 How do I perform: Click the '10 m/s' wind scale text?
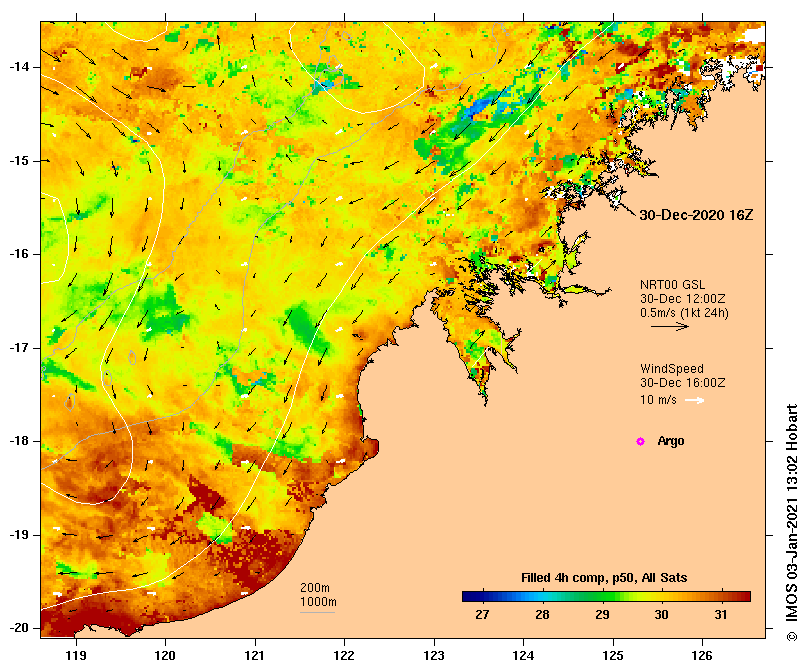coord(658,400)
